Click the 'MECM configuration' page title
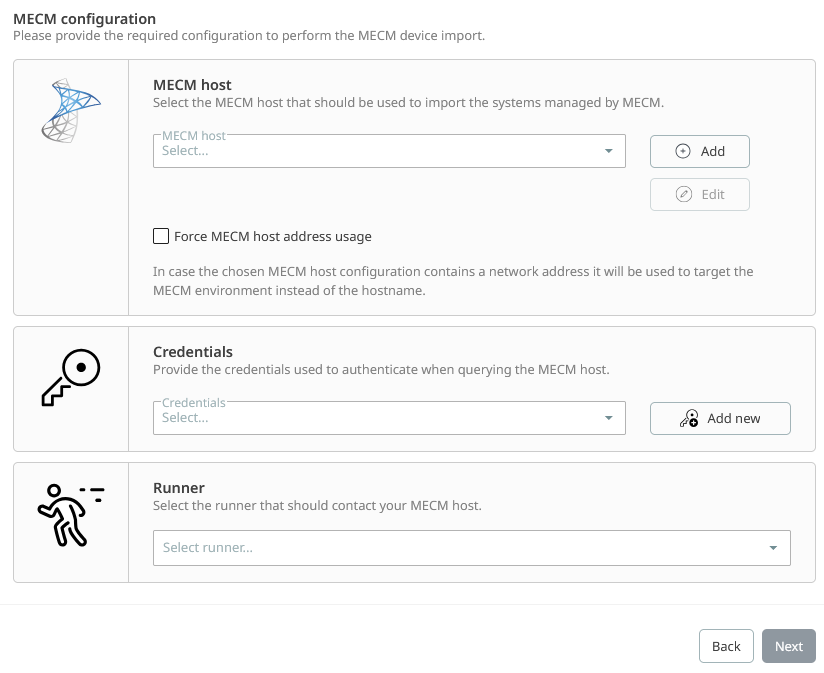The height and width of the screenshot is (673, 824). click(x=84, y=19)
